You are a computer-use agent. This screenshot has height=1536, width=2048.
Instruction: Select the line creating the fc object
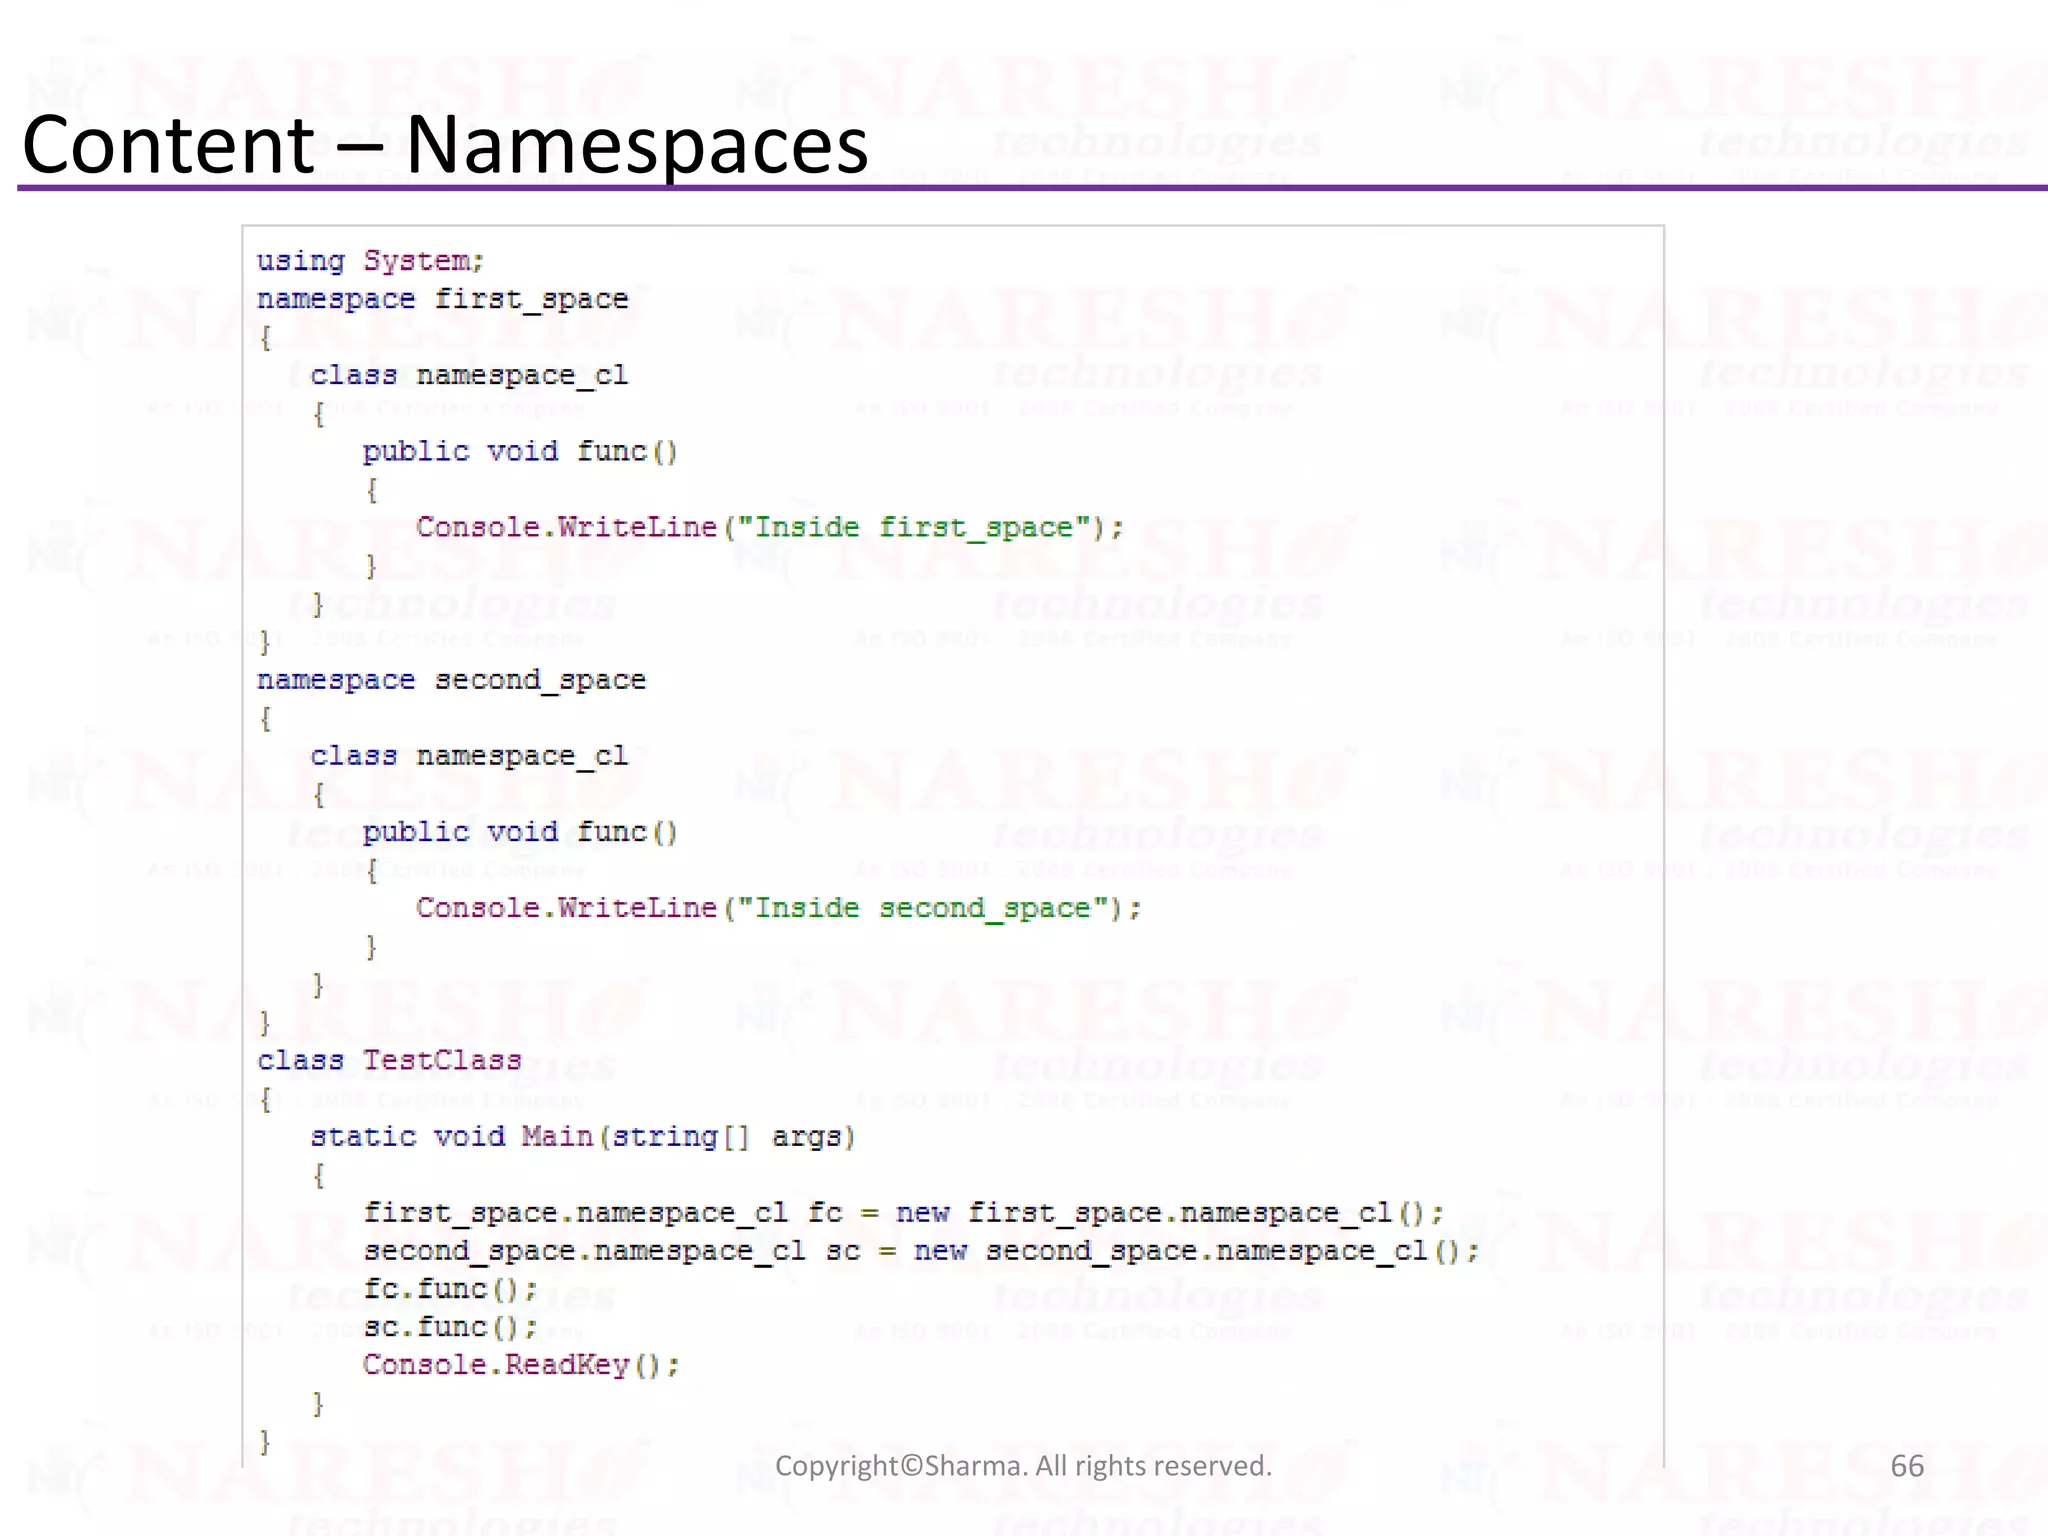[x=903, y=1213]
